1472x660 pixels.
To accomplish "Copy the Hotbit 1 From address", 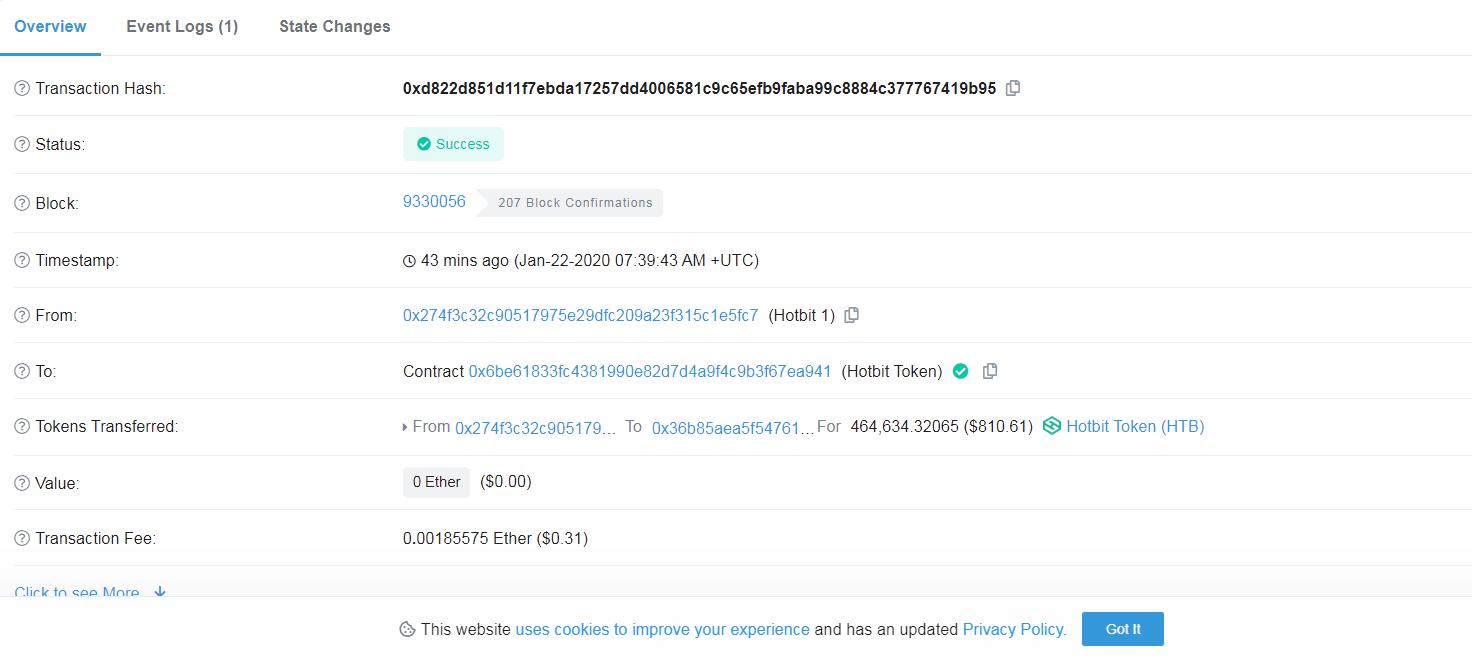I will point(852,315).
